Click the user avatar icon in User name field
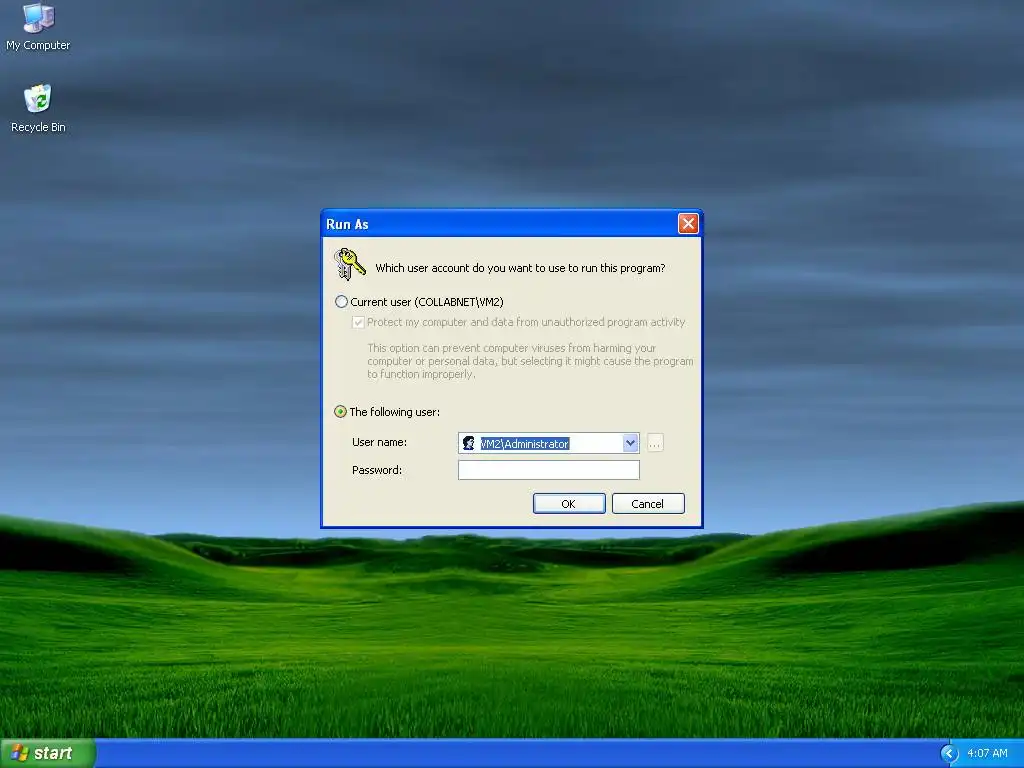This screenshot has width=1024, height=768. 468,443
